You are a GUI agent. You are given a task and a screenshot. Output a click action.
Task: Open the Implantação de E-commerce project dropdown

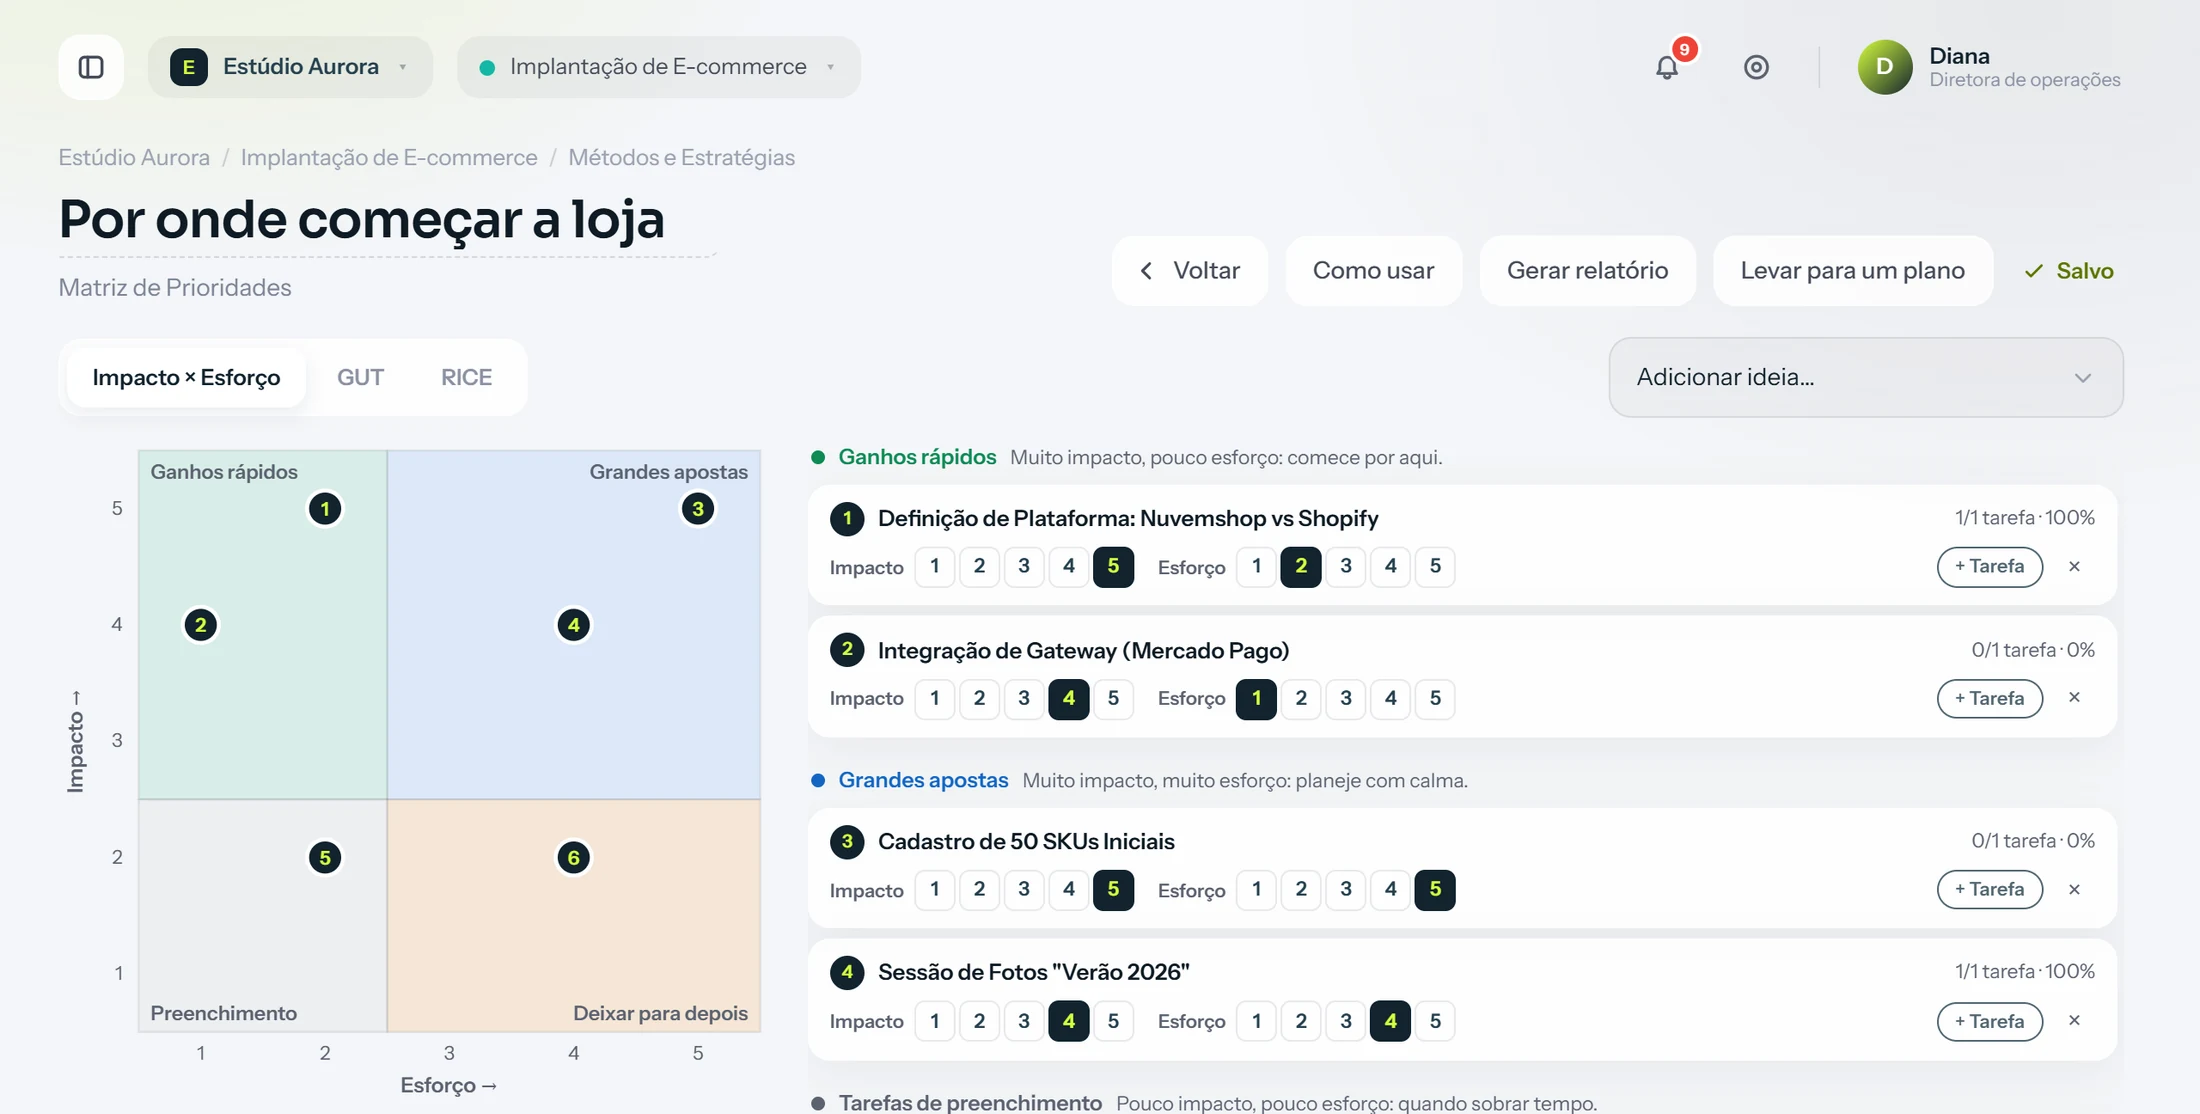659,67
